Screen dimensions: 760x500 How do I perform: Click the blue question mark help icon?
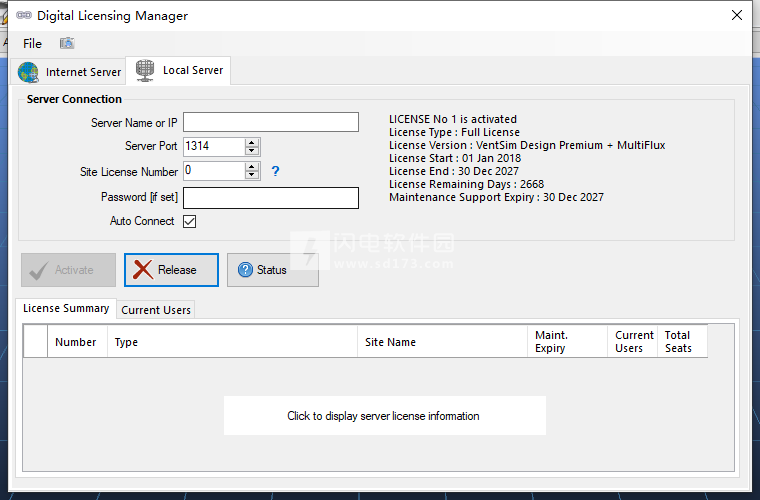tap(275, 171)
